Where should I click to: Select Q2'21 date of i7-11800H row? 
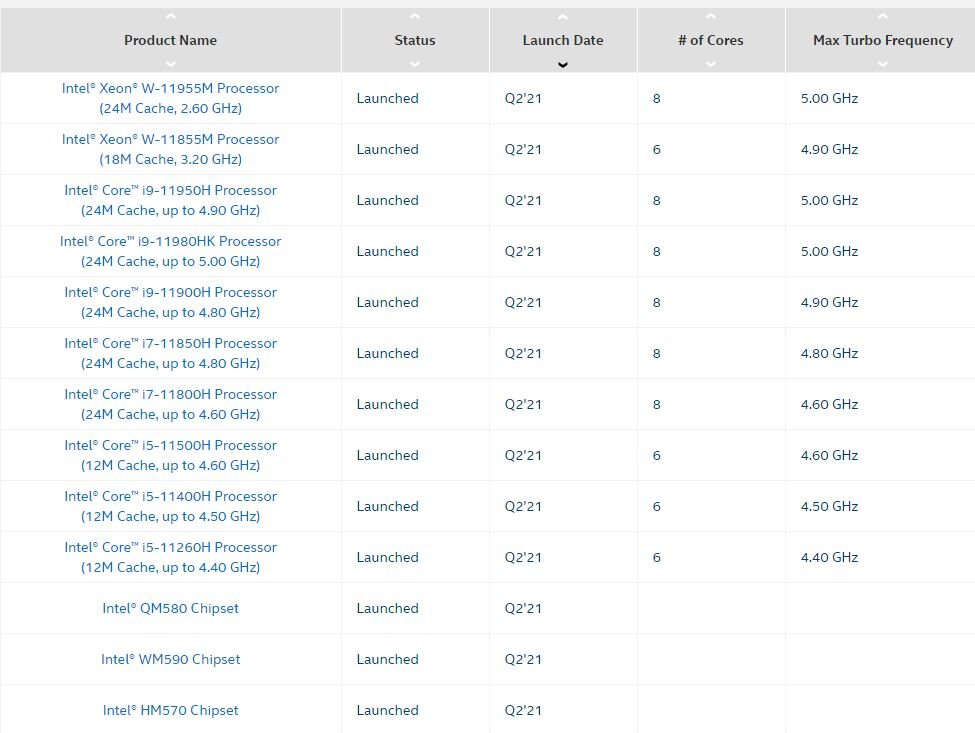coord(523,404)
